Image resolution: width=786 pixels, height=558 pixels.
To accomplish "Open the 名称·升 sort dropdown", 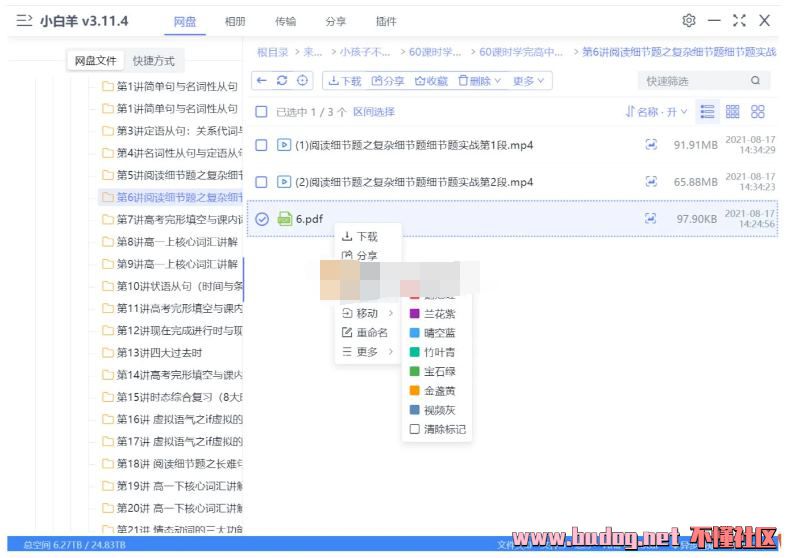I will click(658, 112).
